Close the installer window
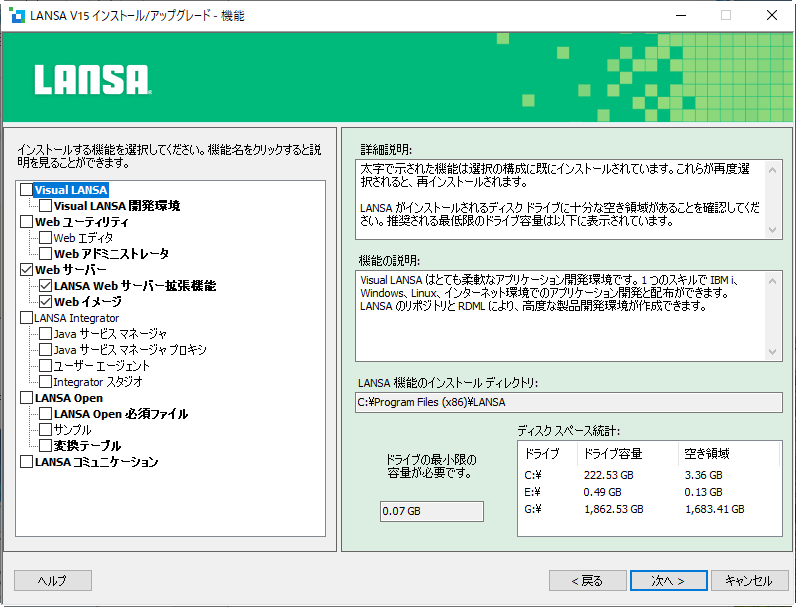The height and width of the screenshot is (607, 796). pos(772,15)
